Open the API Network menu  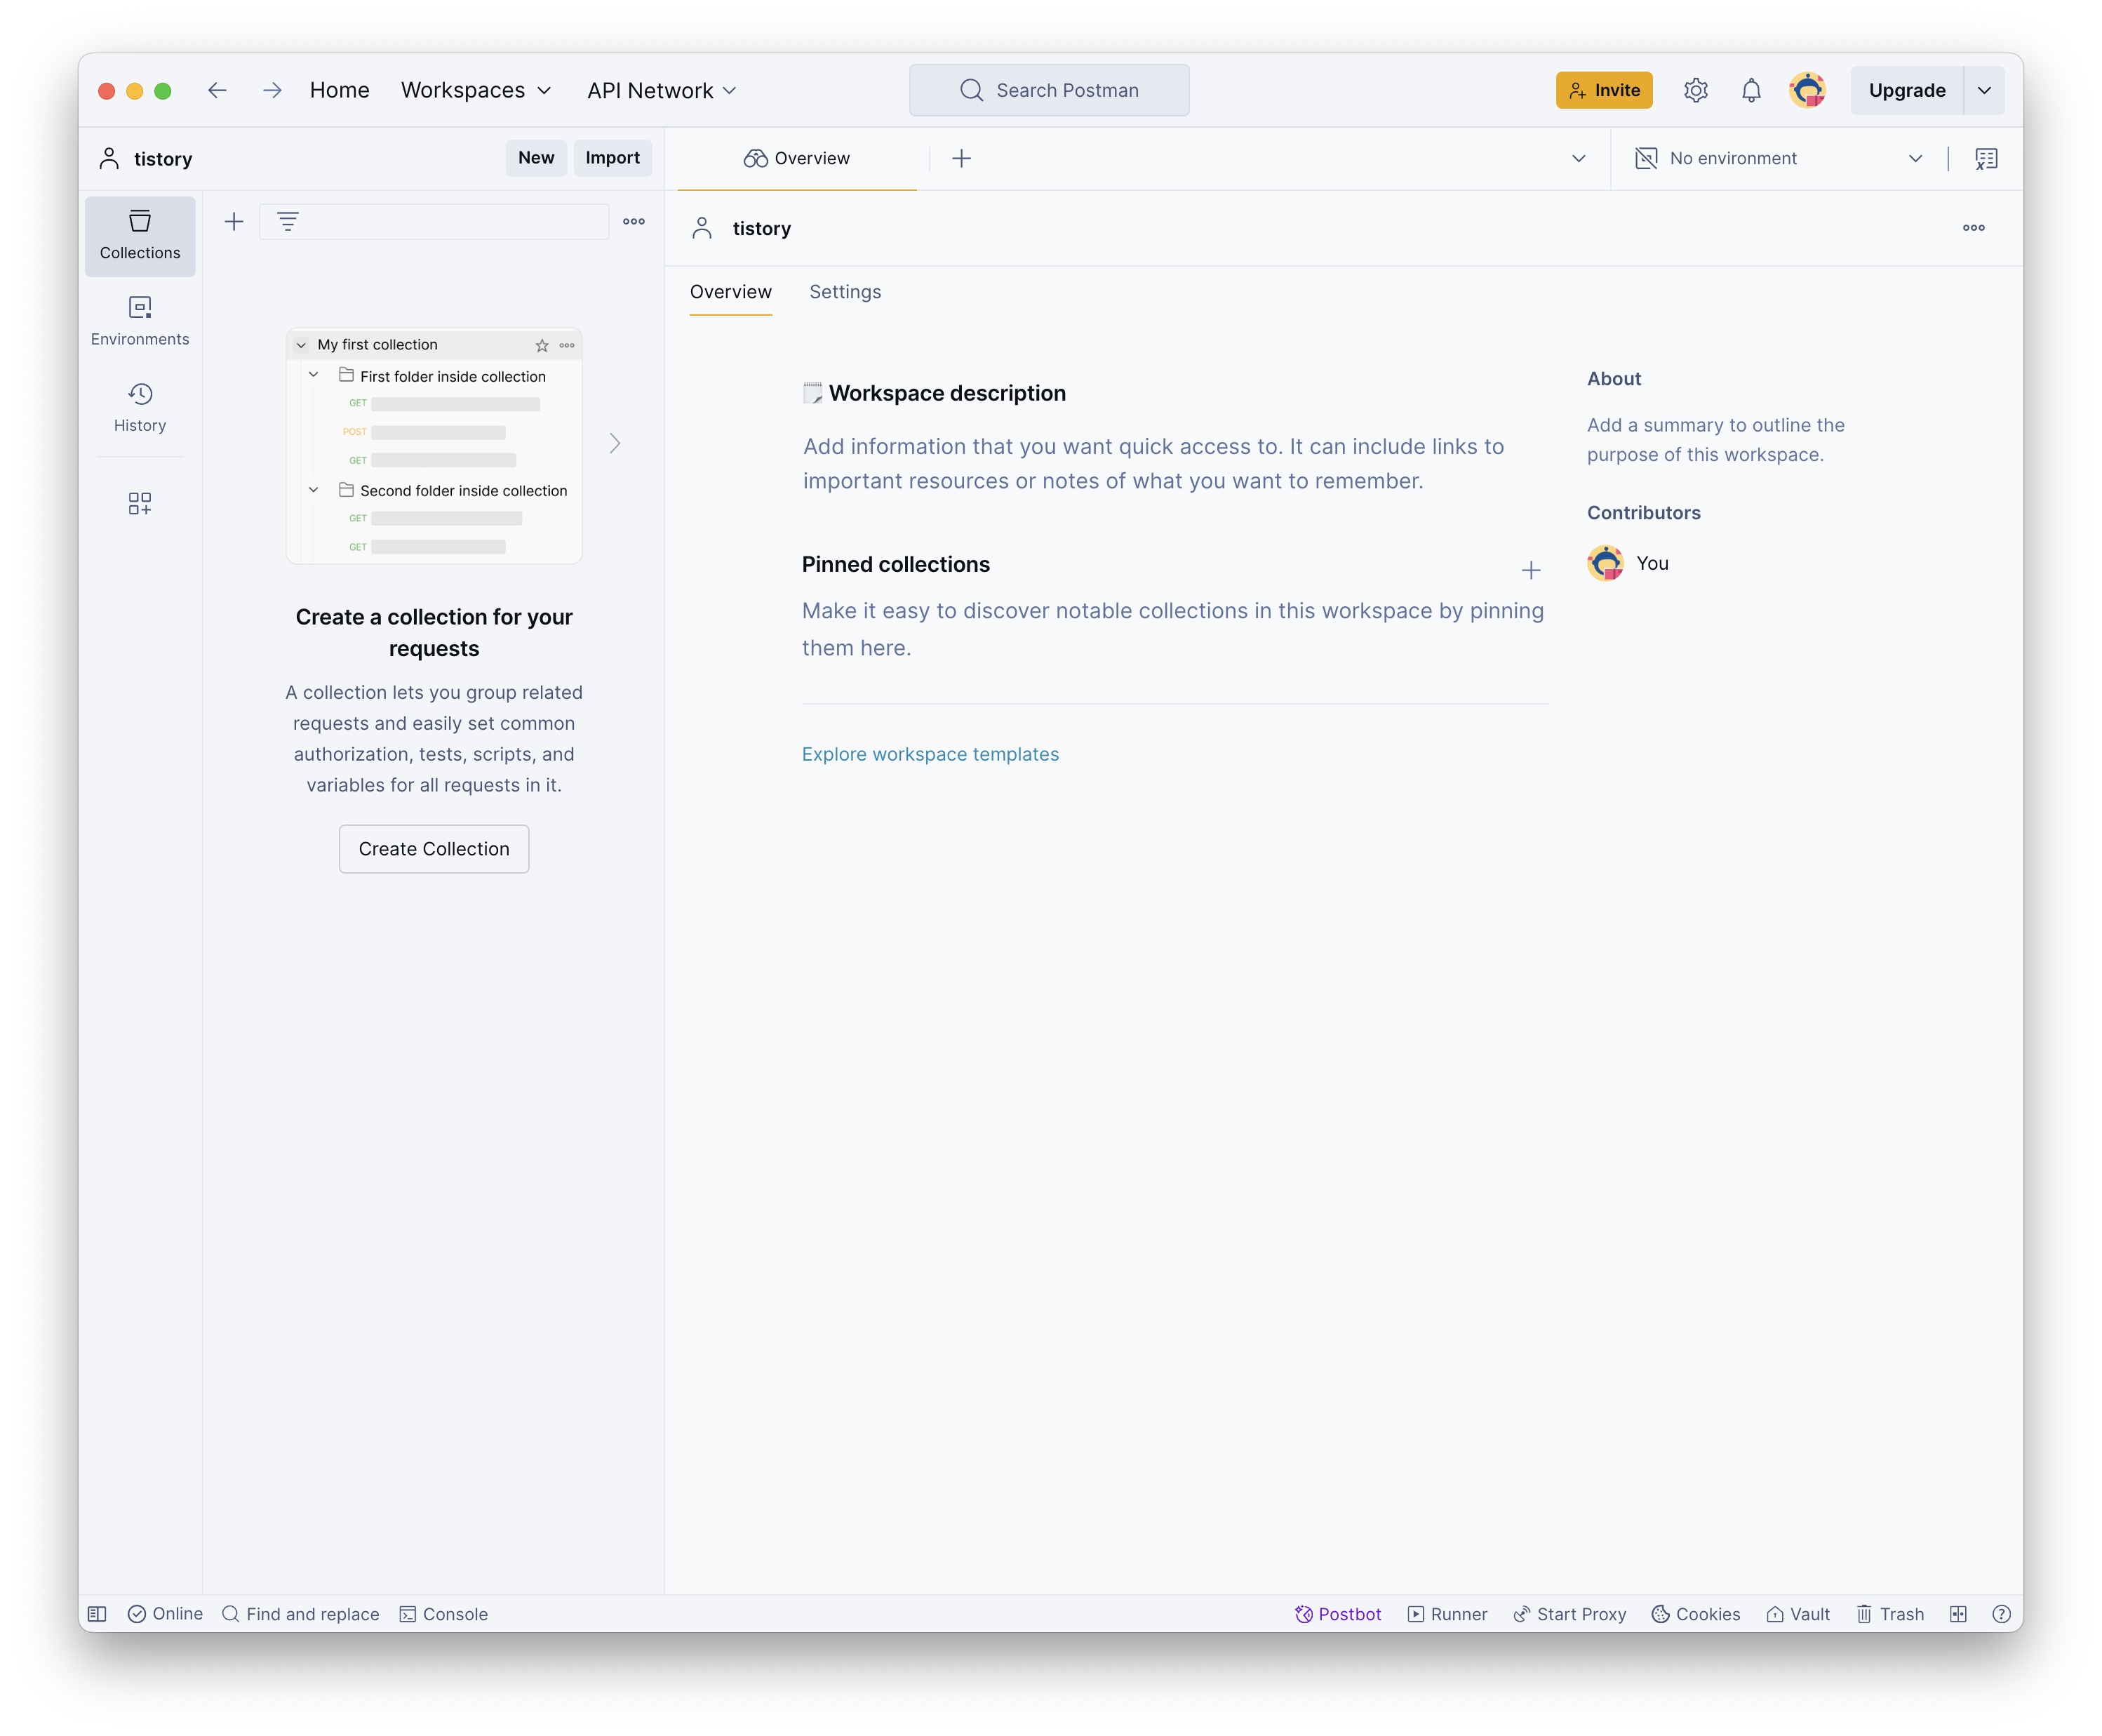pos(661,91)
